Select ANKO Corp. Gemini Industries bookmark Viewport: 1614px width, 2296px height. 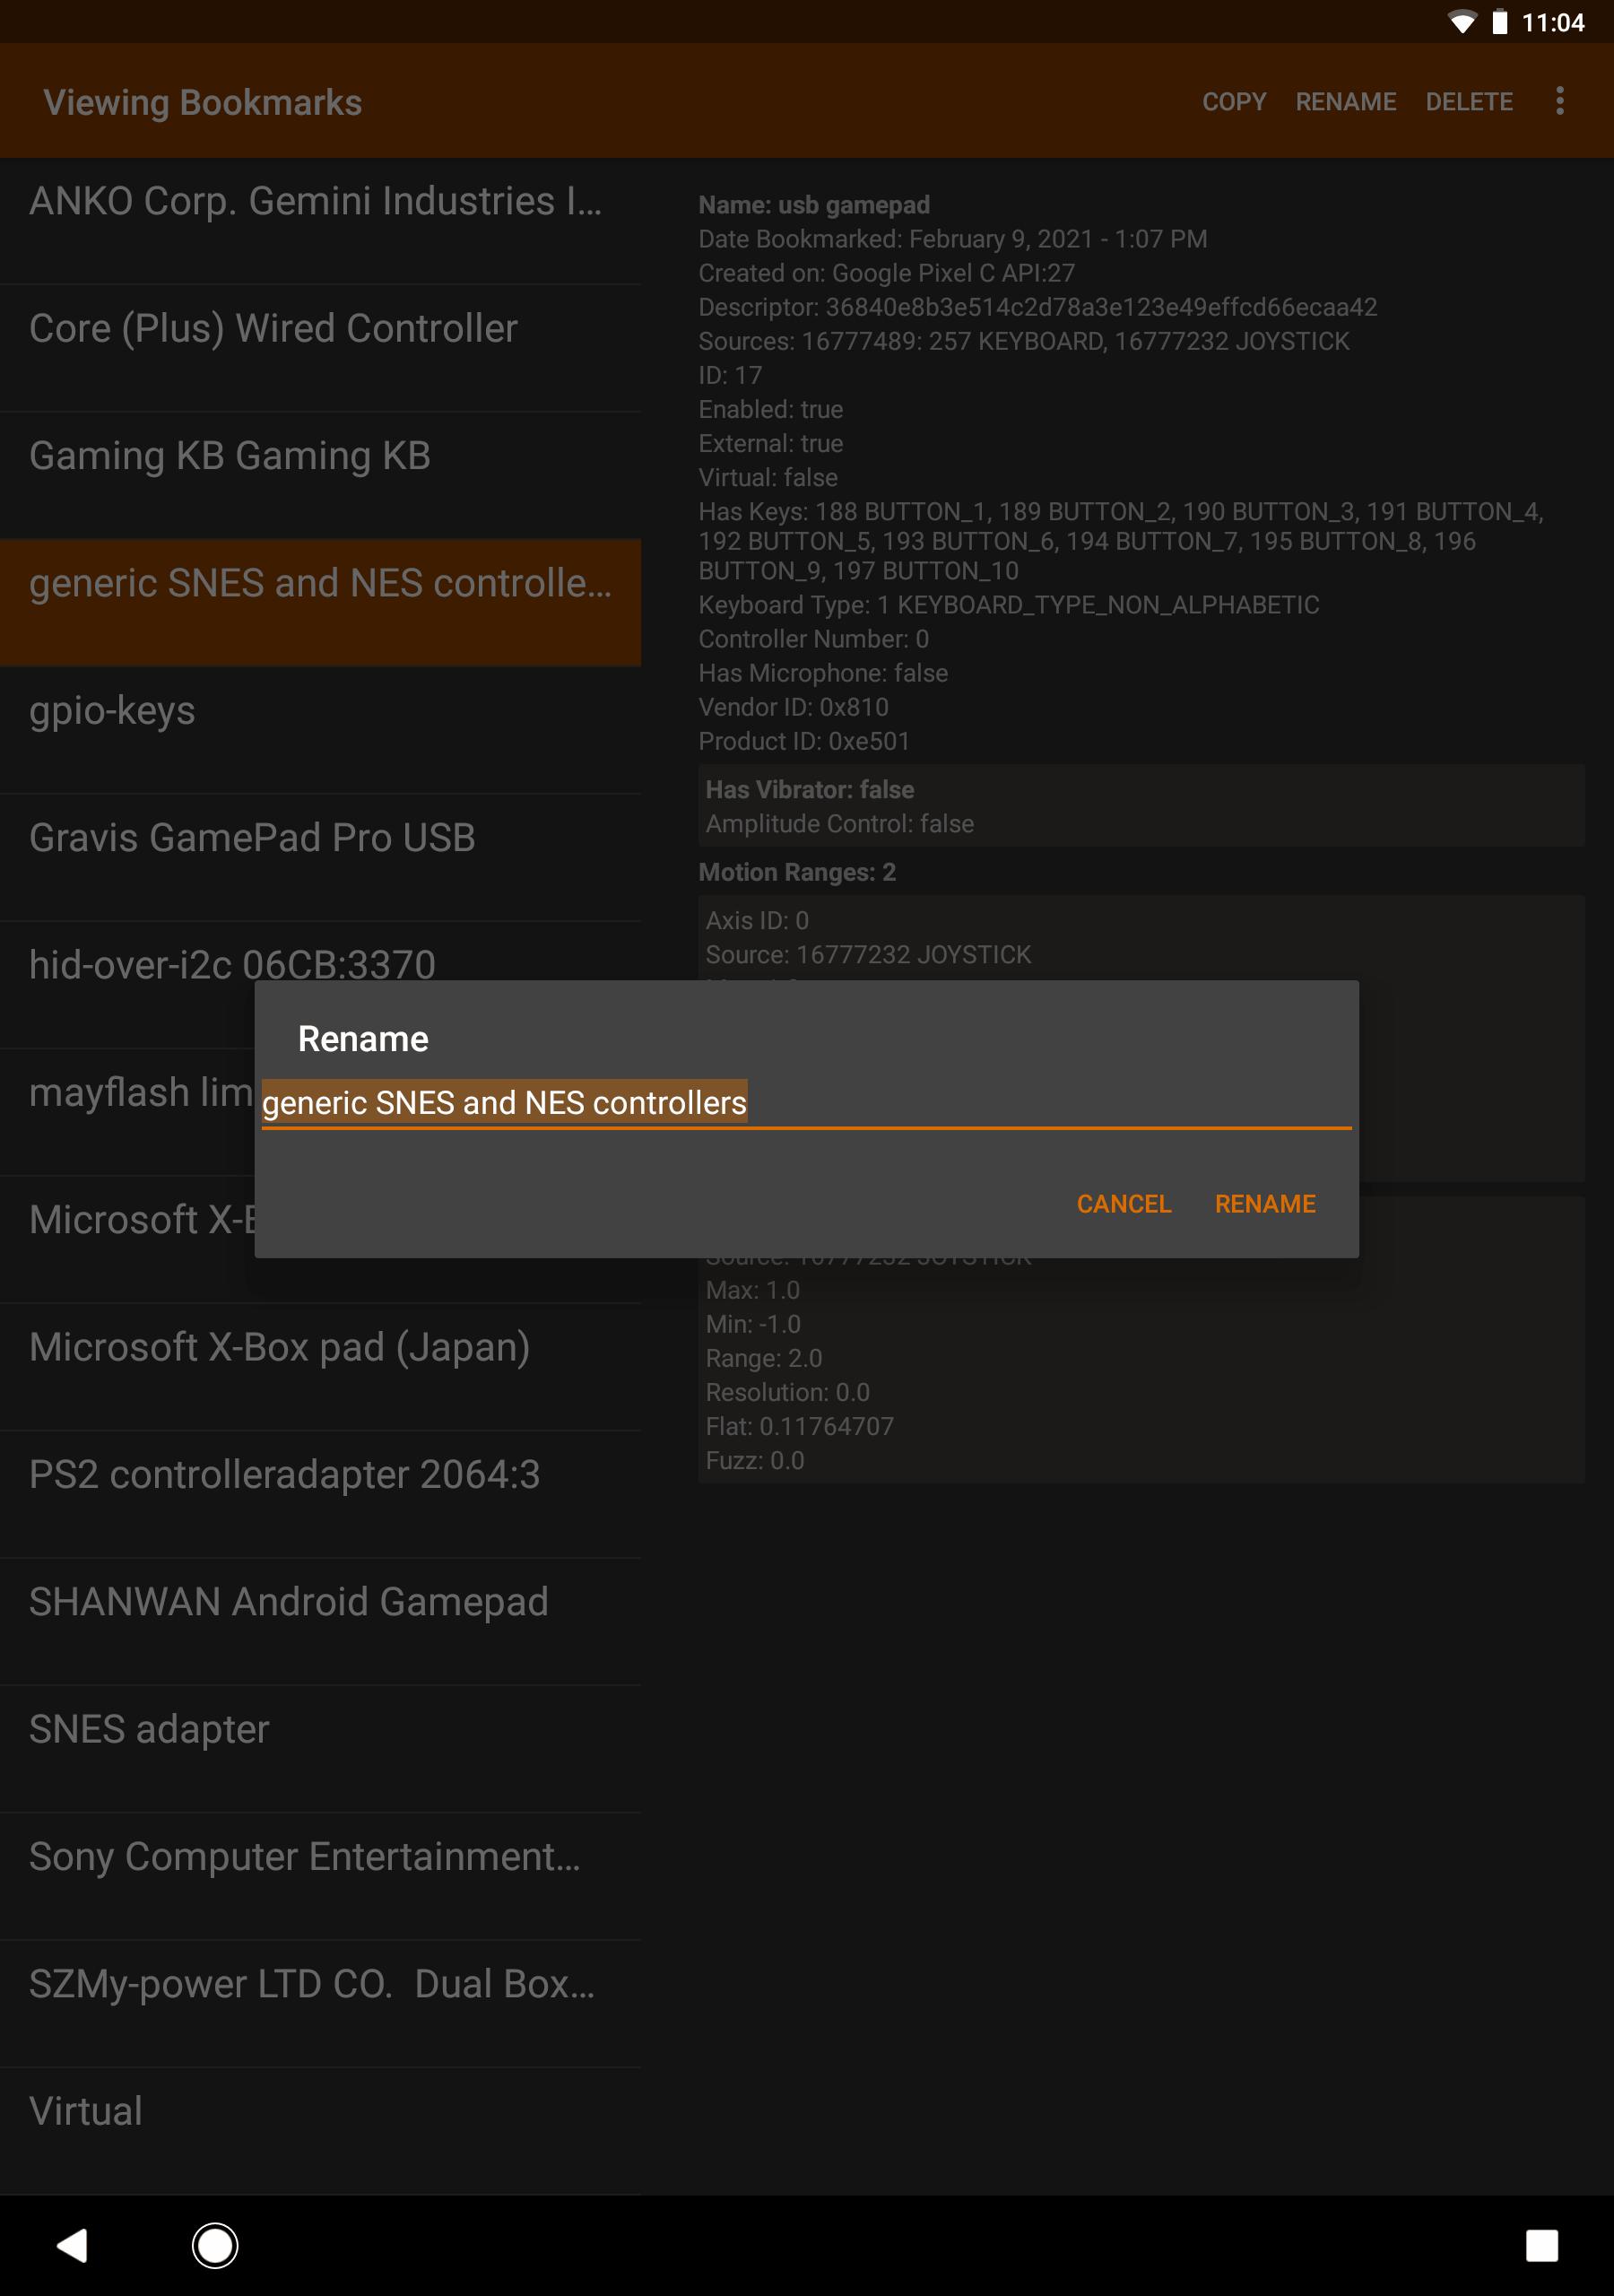pos(320,221)
